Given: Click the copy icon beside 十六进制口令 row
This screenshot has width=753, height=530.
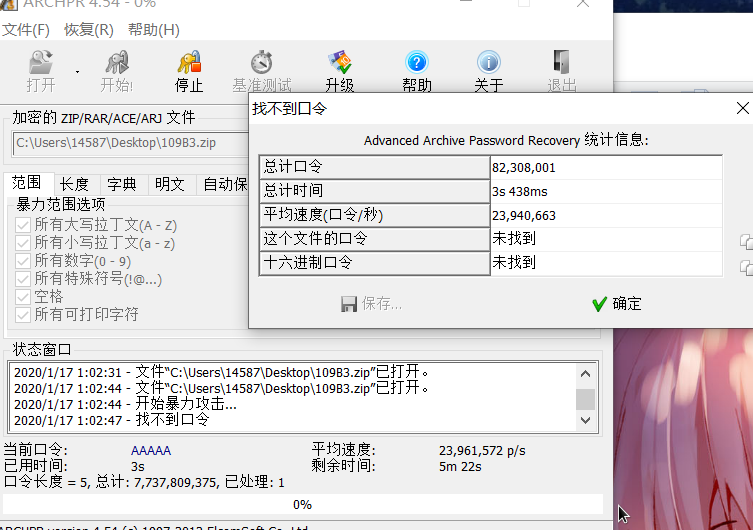Looking at the screenshot, I should coord(746,267).
